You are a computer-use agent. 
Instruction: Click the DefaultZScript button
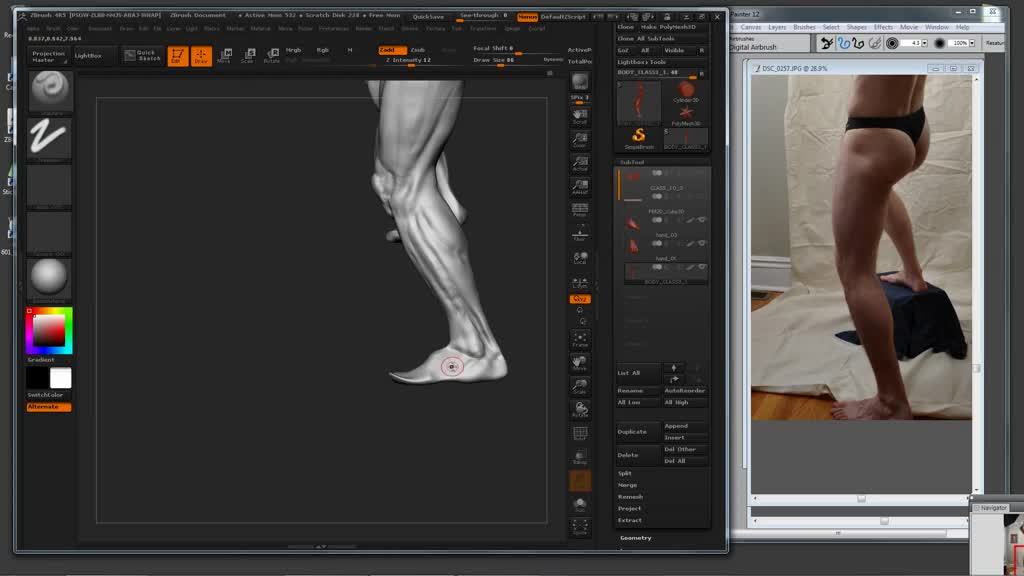pyautogui.click(x=564, y=16)
